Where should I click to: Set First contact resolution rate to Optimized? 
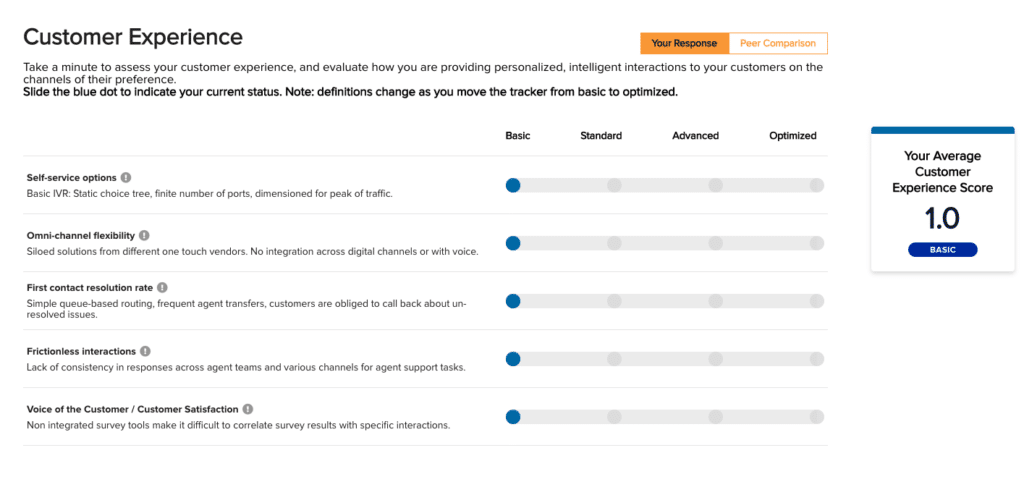[816, 301]
